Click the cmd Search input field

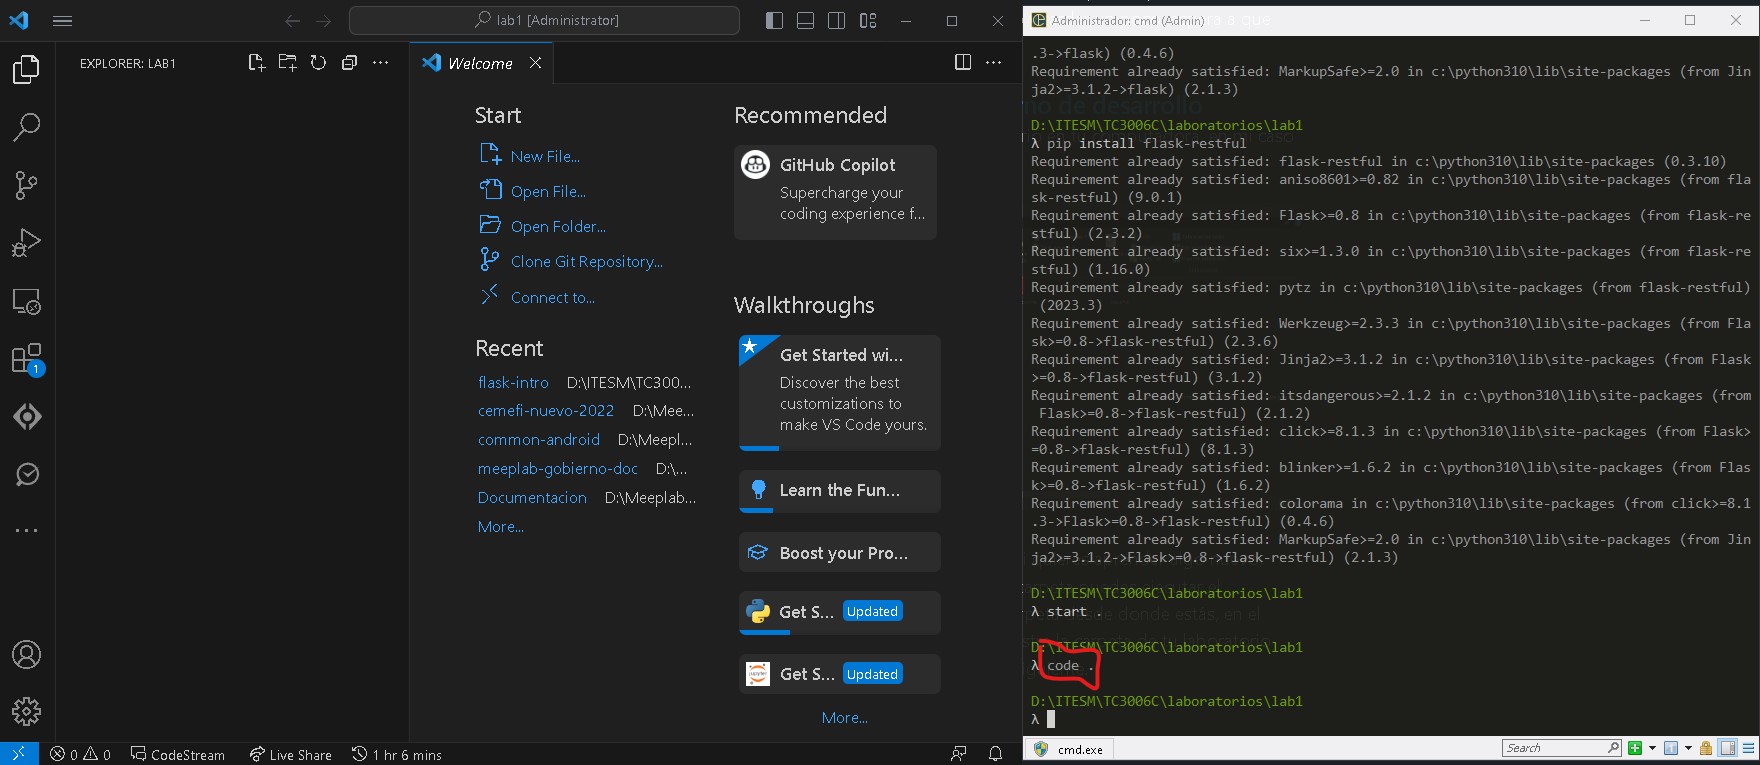[x=1553, y=748]
